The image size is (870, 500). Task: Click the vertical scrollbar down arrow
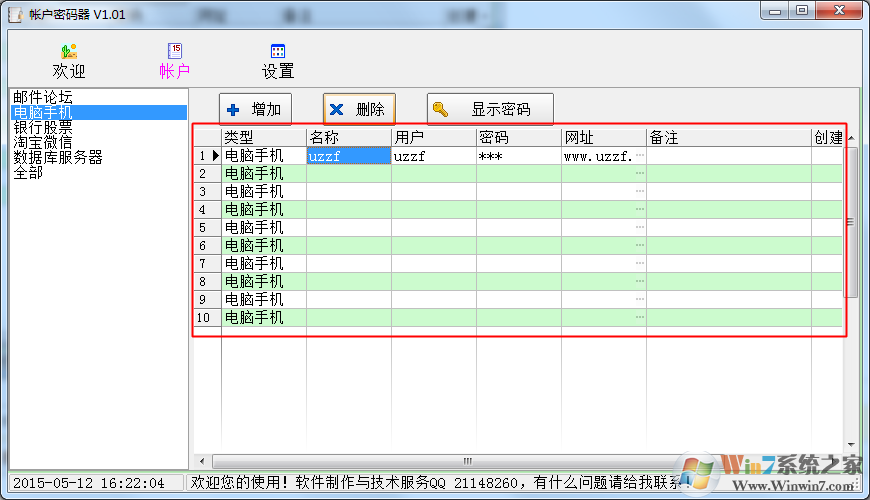851,445
